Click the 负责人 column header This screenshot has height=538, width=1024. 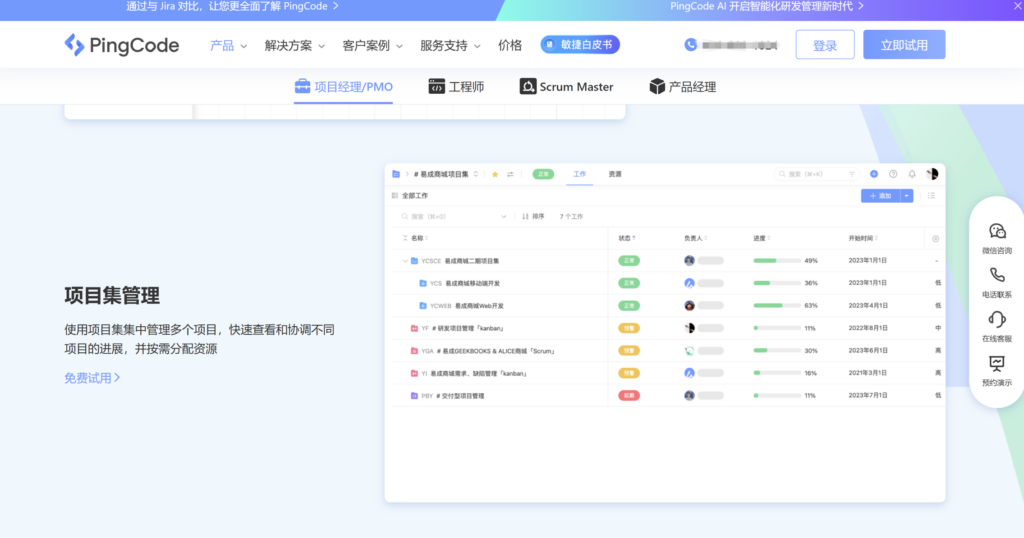(x=696, y=238)
